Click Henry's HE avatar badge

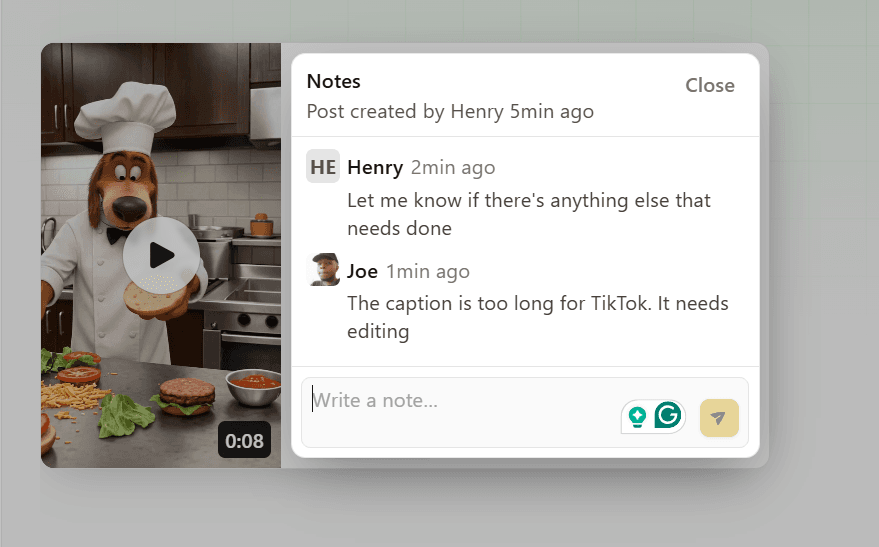point(323,166)
